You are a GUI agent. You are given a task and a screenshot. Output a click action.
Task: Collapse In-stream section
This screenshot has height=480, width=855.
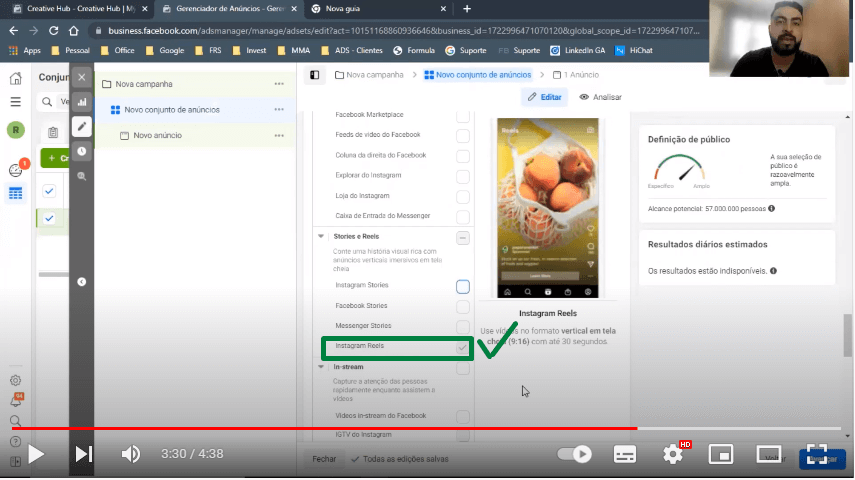[x=321, y=367]
